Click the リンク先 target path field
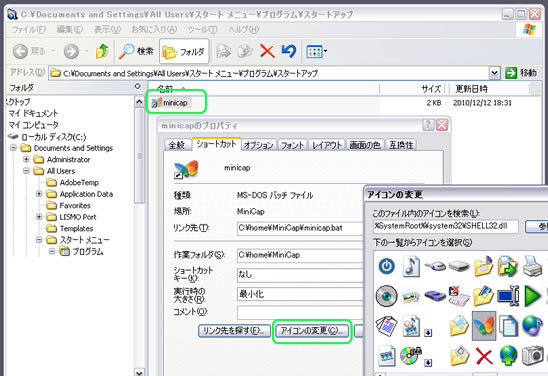Screen dimensions: 548x376 click(300, 228)
